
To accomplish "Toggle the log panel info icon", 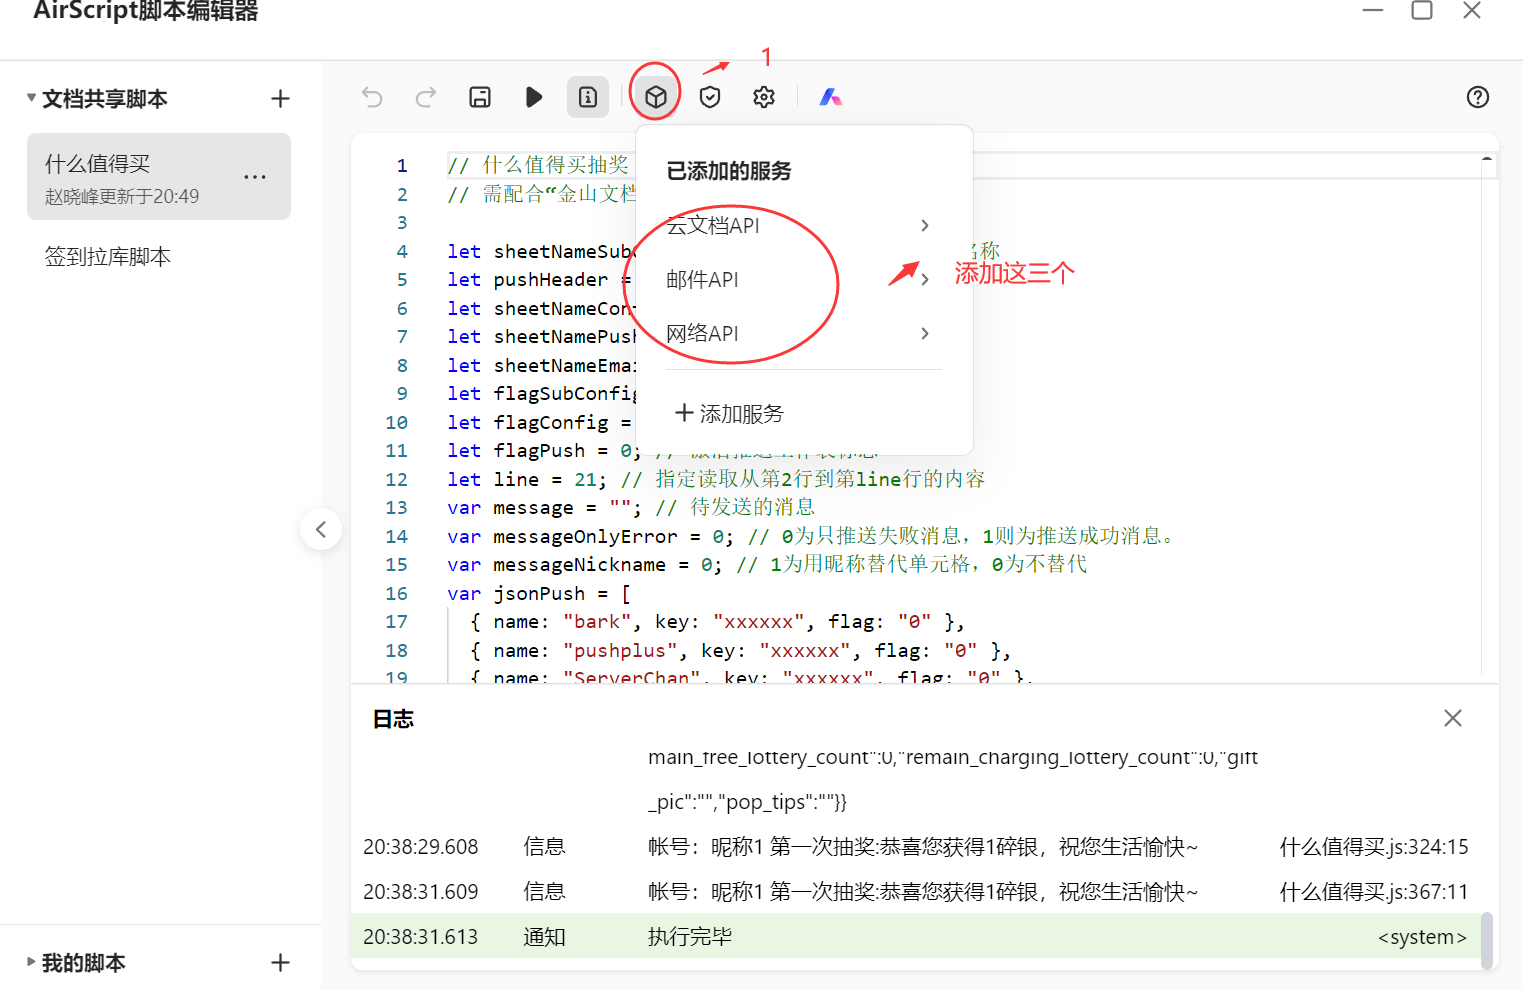I will [x=588, y=97].
